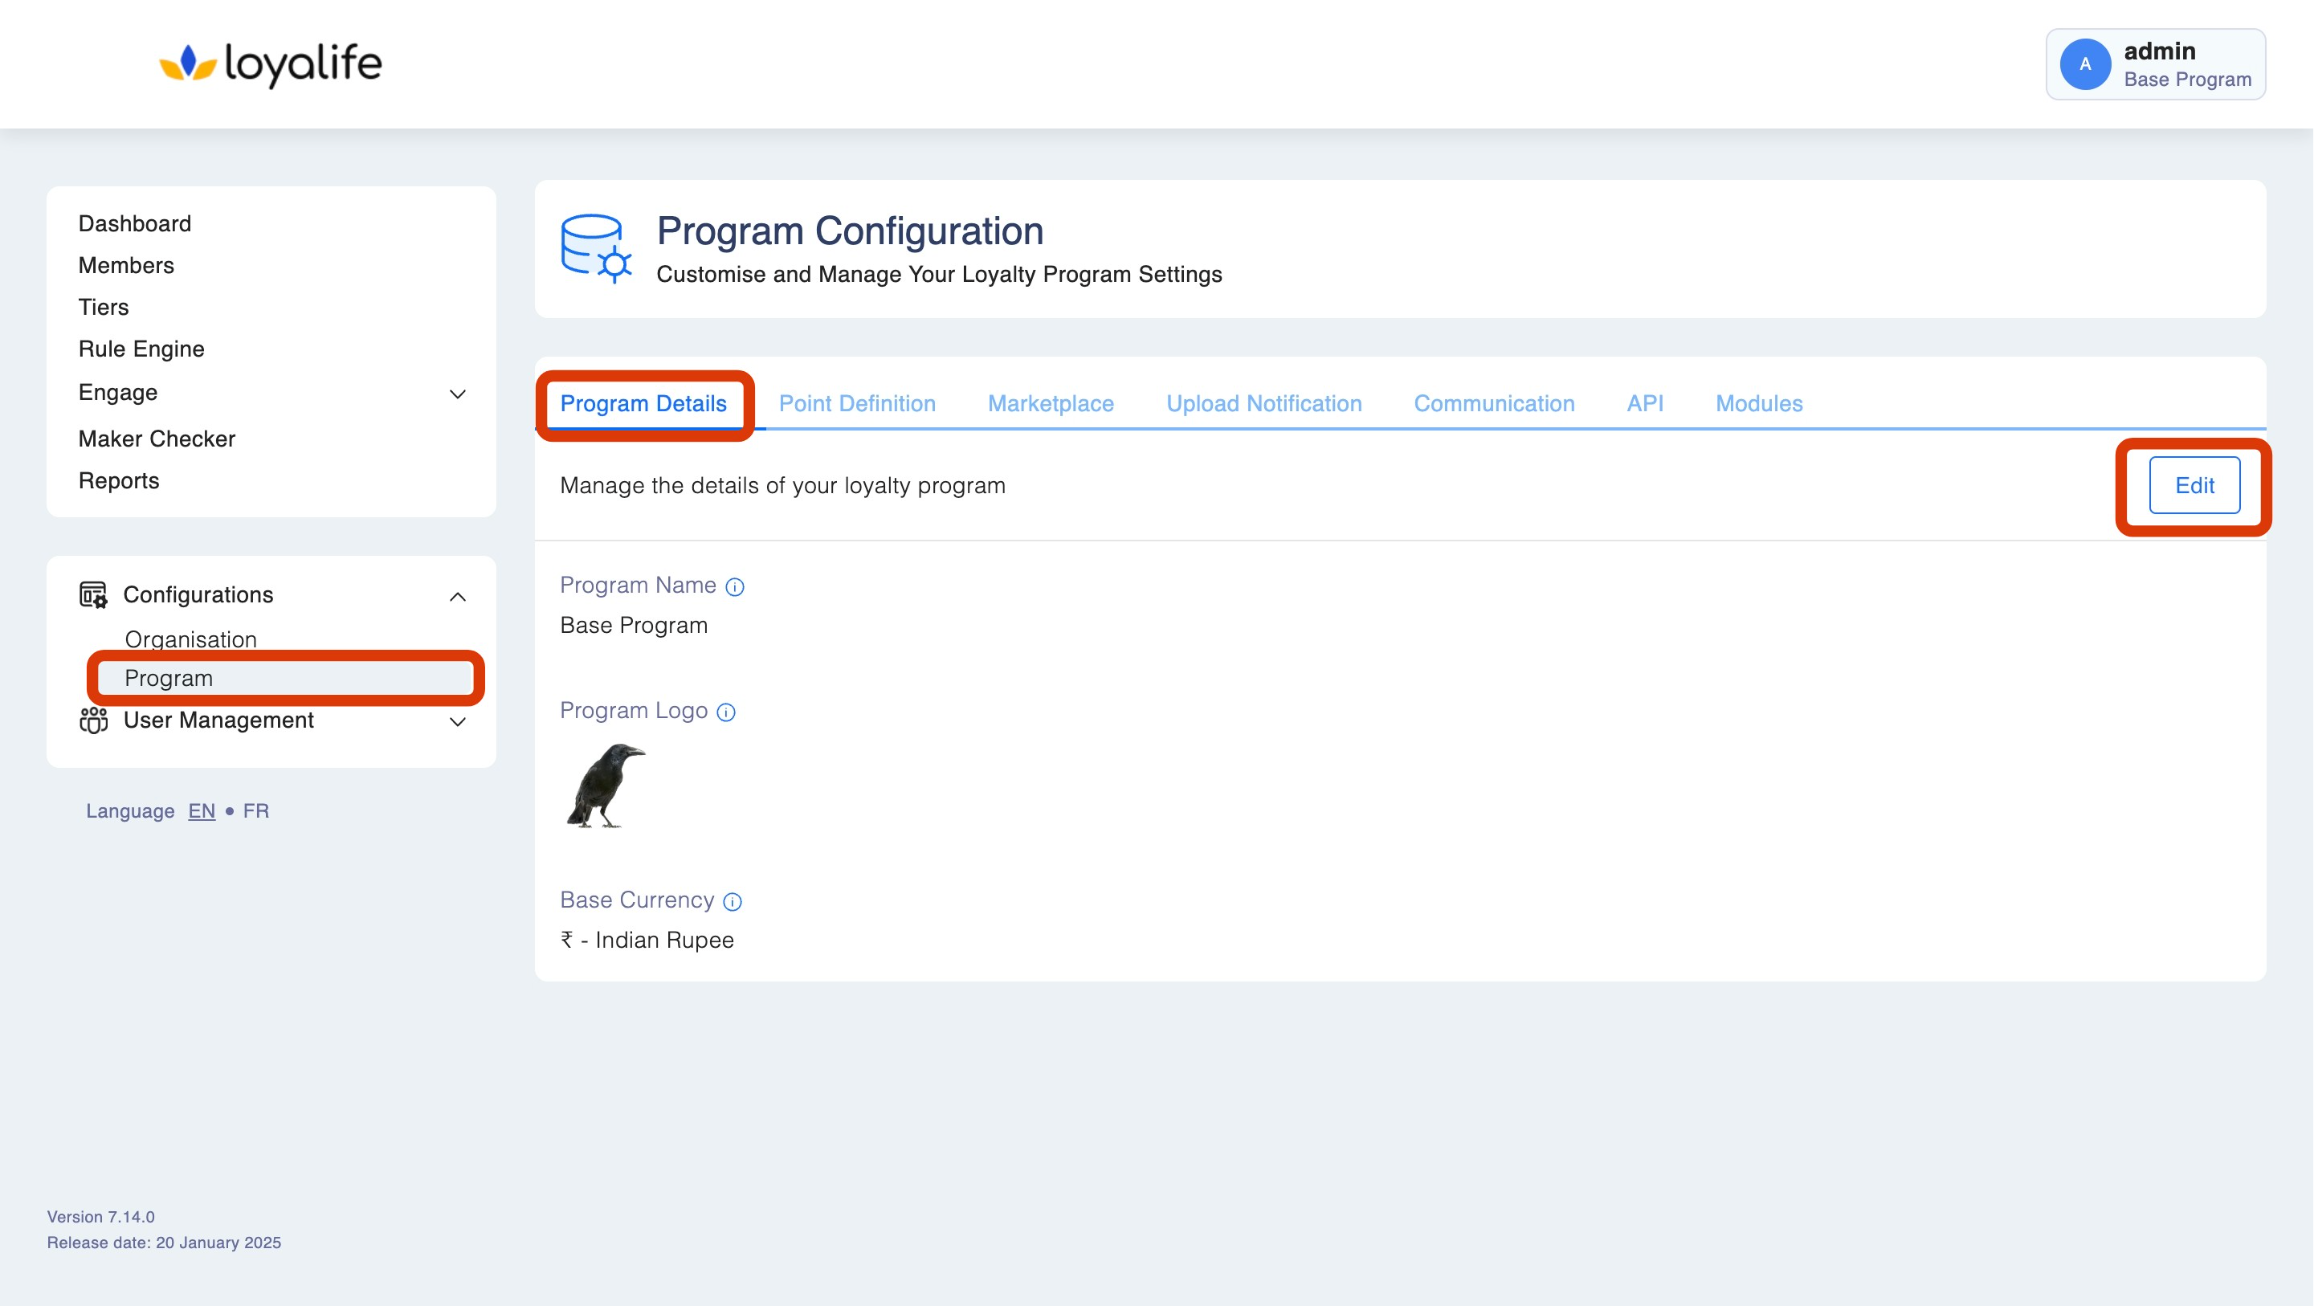Select EN language option
The height and width of the screenshot is (1306, 2314).
pos(201,811)
